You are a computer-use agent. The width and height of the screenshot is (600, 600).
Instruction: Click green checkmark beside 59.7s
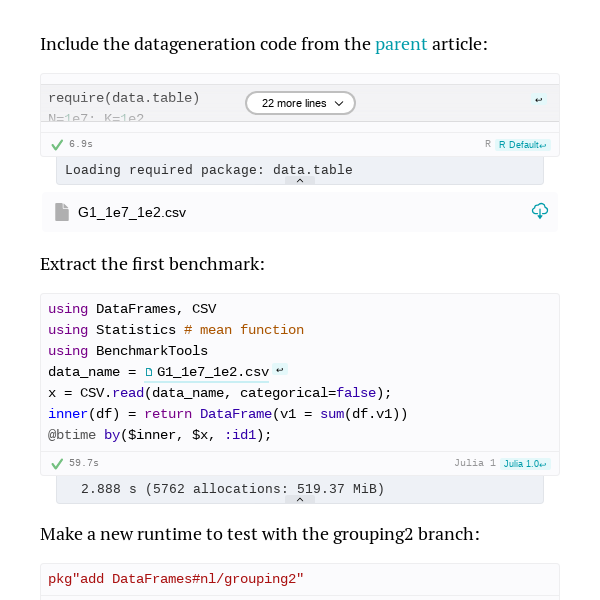[57, 464]
